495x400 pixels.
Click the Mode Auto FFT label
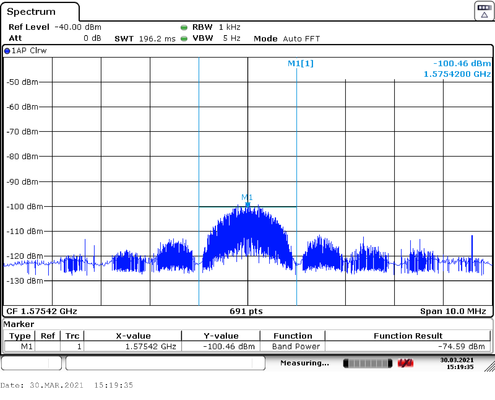[x=287, y=39]
